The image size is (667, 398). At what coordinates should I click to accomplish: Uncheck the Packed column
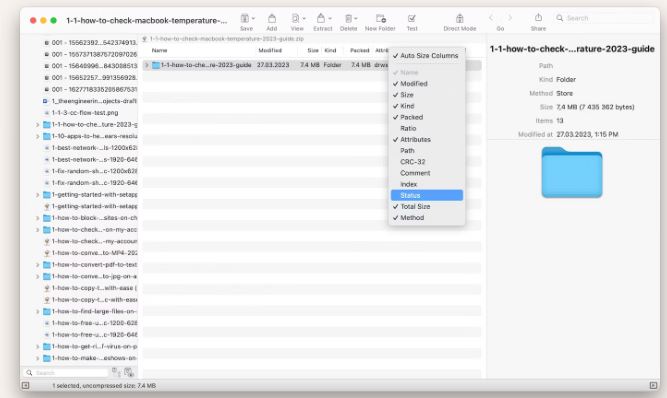(427, 117)
